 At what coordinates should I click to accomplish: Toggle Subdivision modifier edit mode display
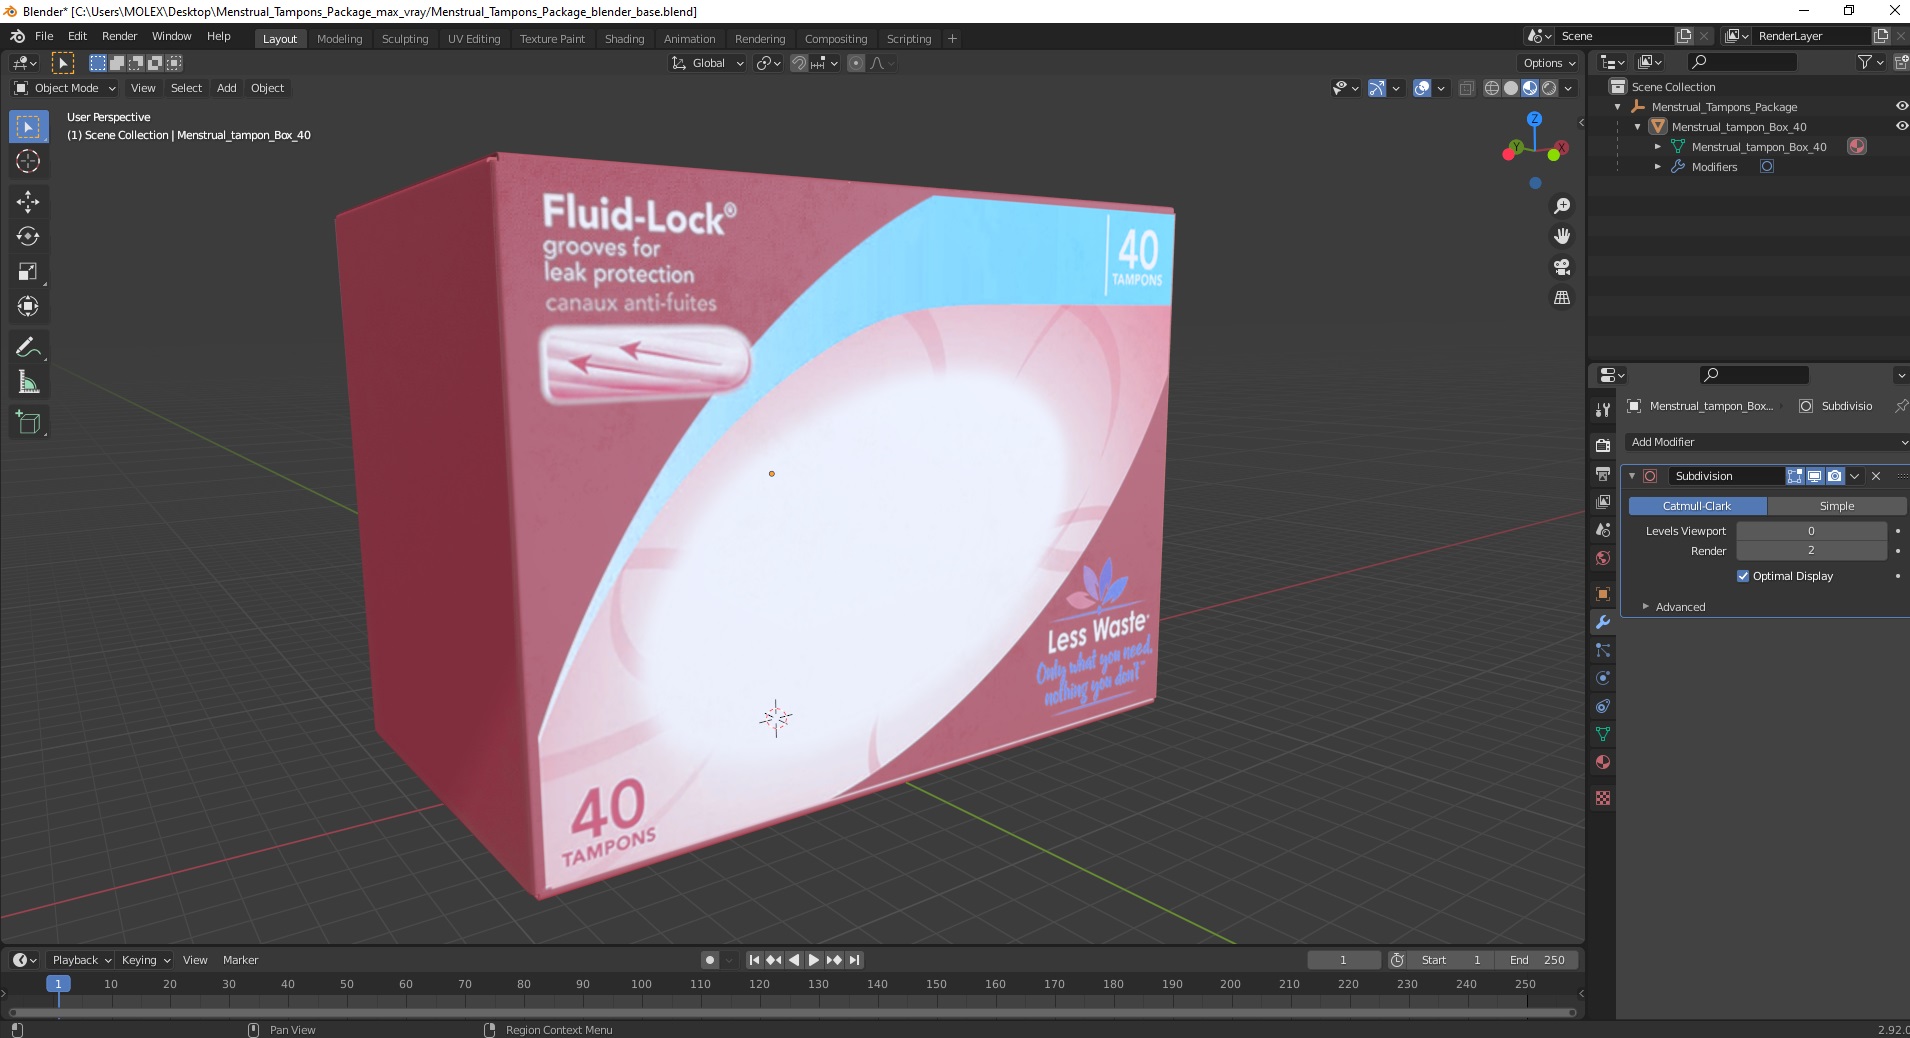click(1795, 476)
